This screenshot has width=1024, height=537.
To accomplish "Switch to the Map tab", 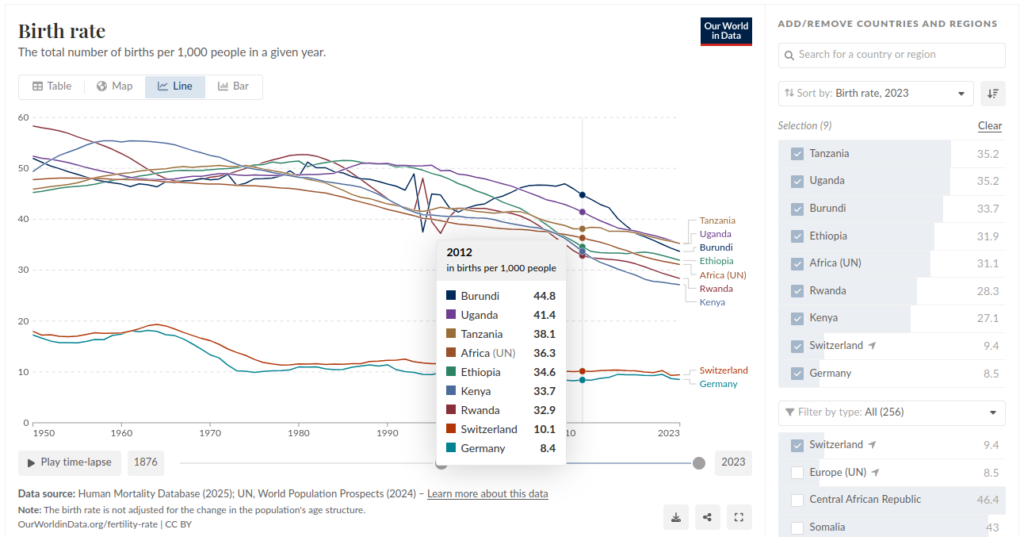I will pos(114,87).
